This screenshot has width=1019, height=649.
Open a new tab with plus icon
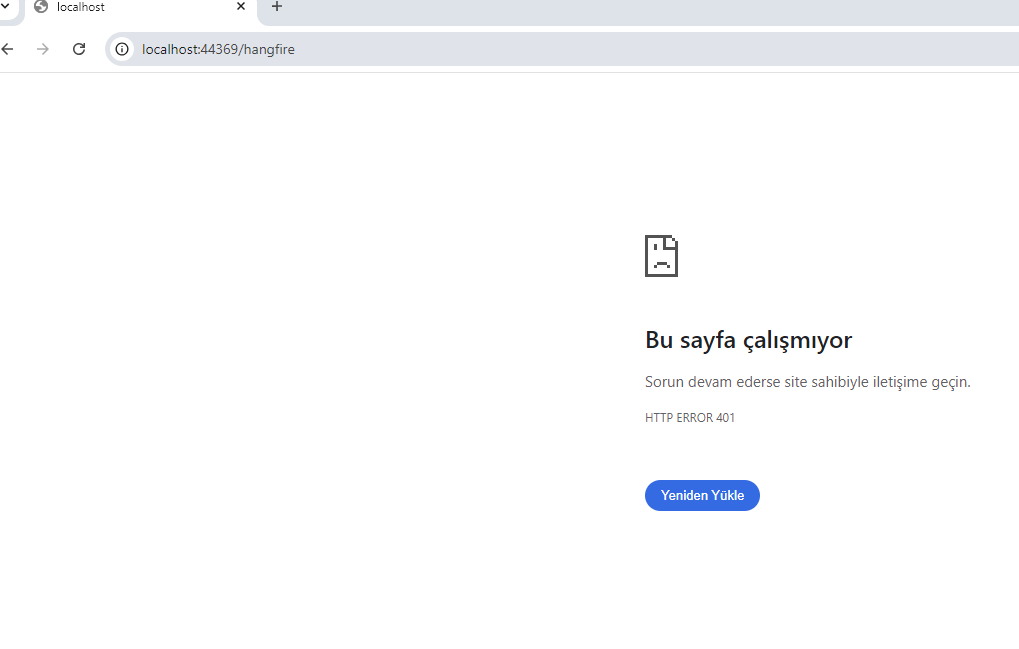click(x=277, y=7)
